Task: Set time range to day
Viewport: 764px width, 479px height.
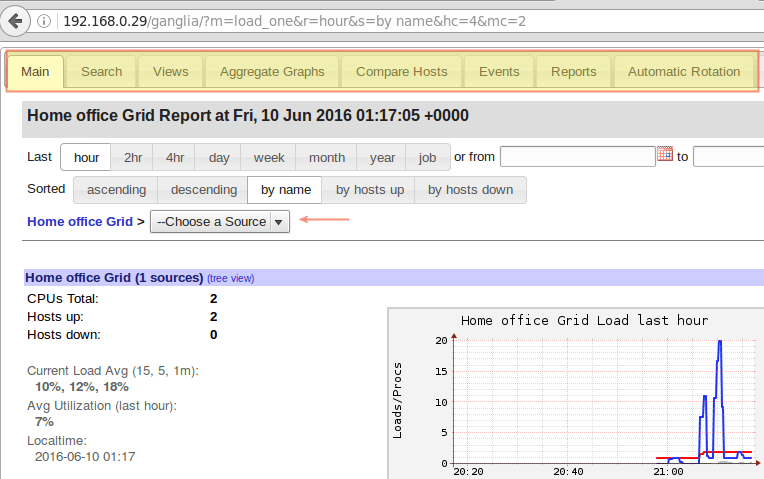Action: (x=219, y=158)
